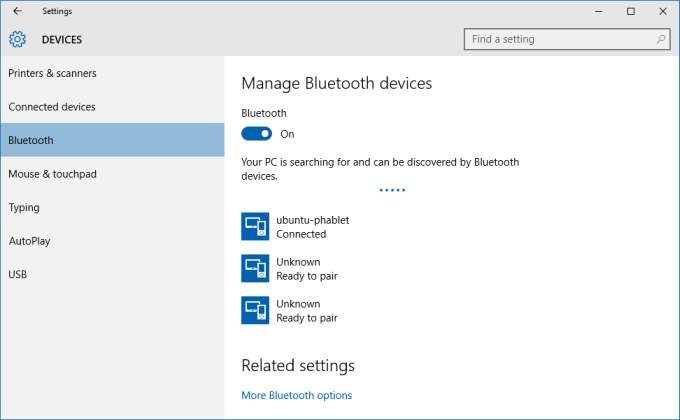
Task: Open Typing settings
Action: pos(112,207)
